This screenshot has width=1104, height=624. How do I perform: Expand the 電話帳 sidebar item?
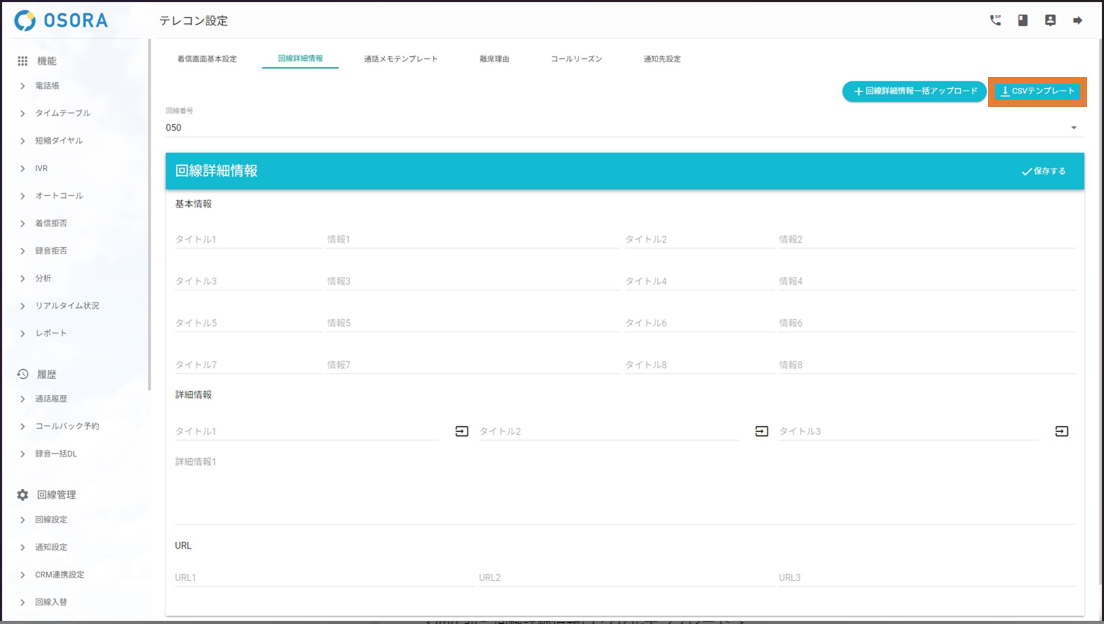[x=47, y=86]
